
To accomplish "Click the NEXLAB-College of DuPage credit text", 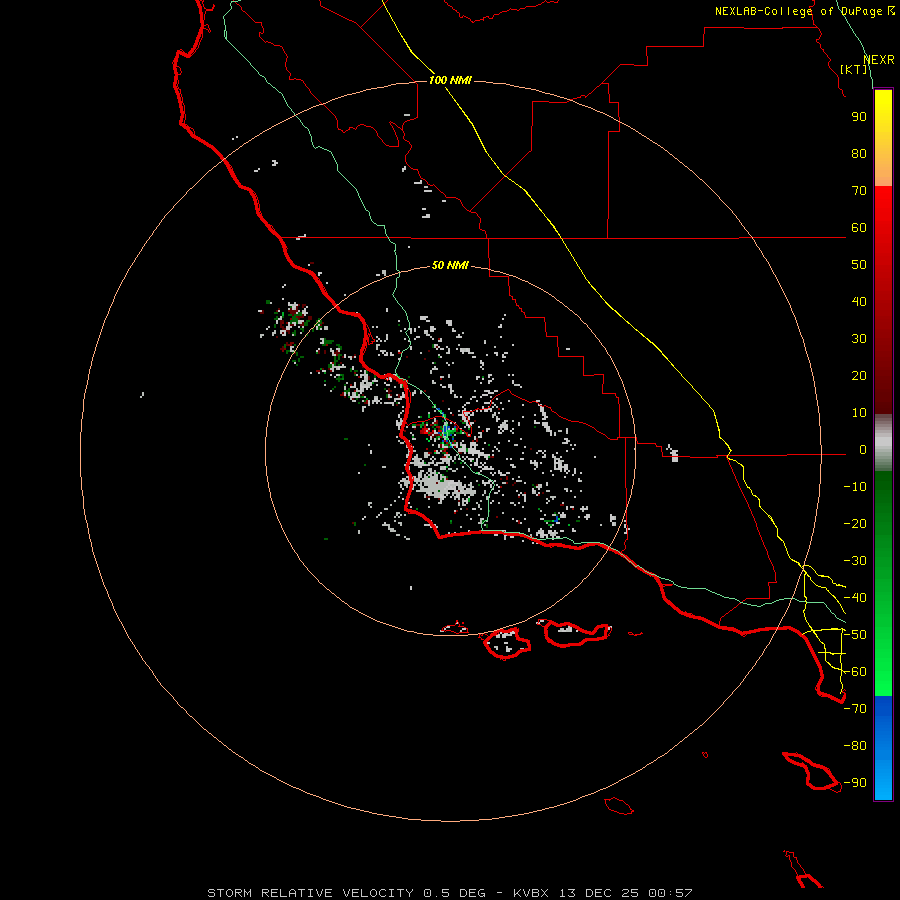I will (x=801, y=11).
